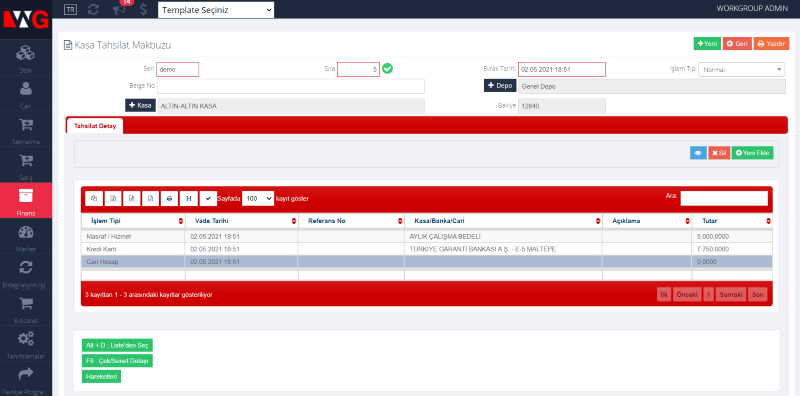The image size is (800, 396).
Task: Open the Finans archive-box icon in sidebar
Action: pos(26,195)
